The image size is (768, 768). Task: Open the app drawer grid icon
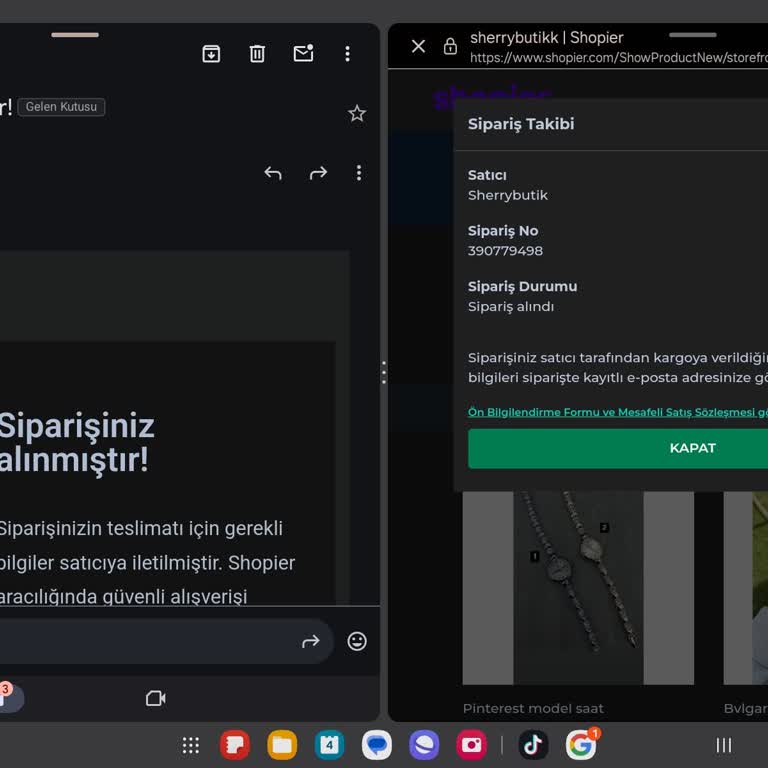click(x=191, y=745)
